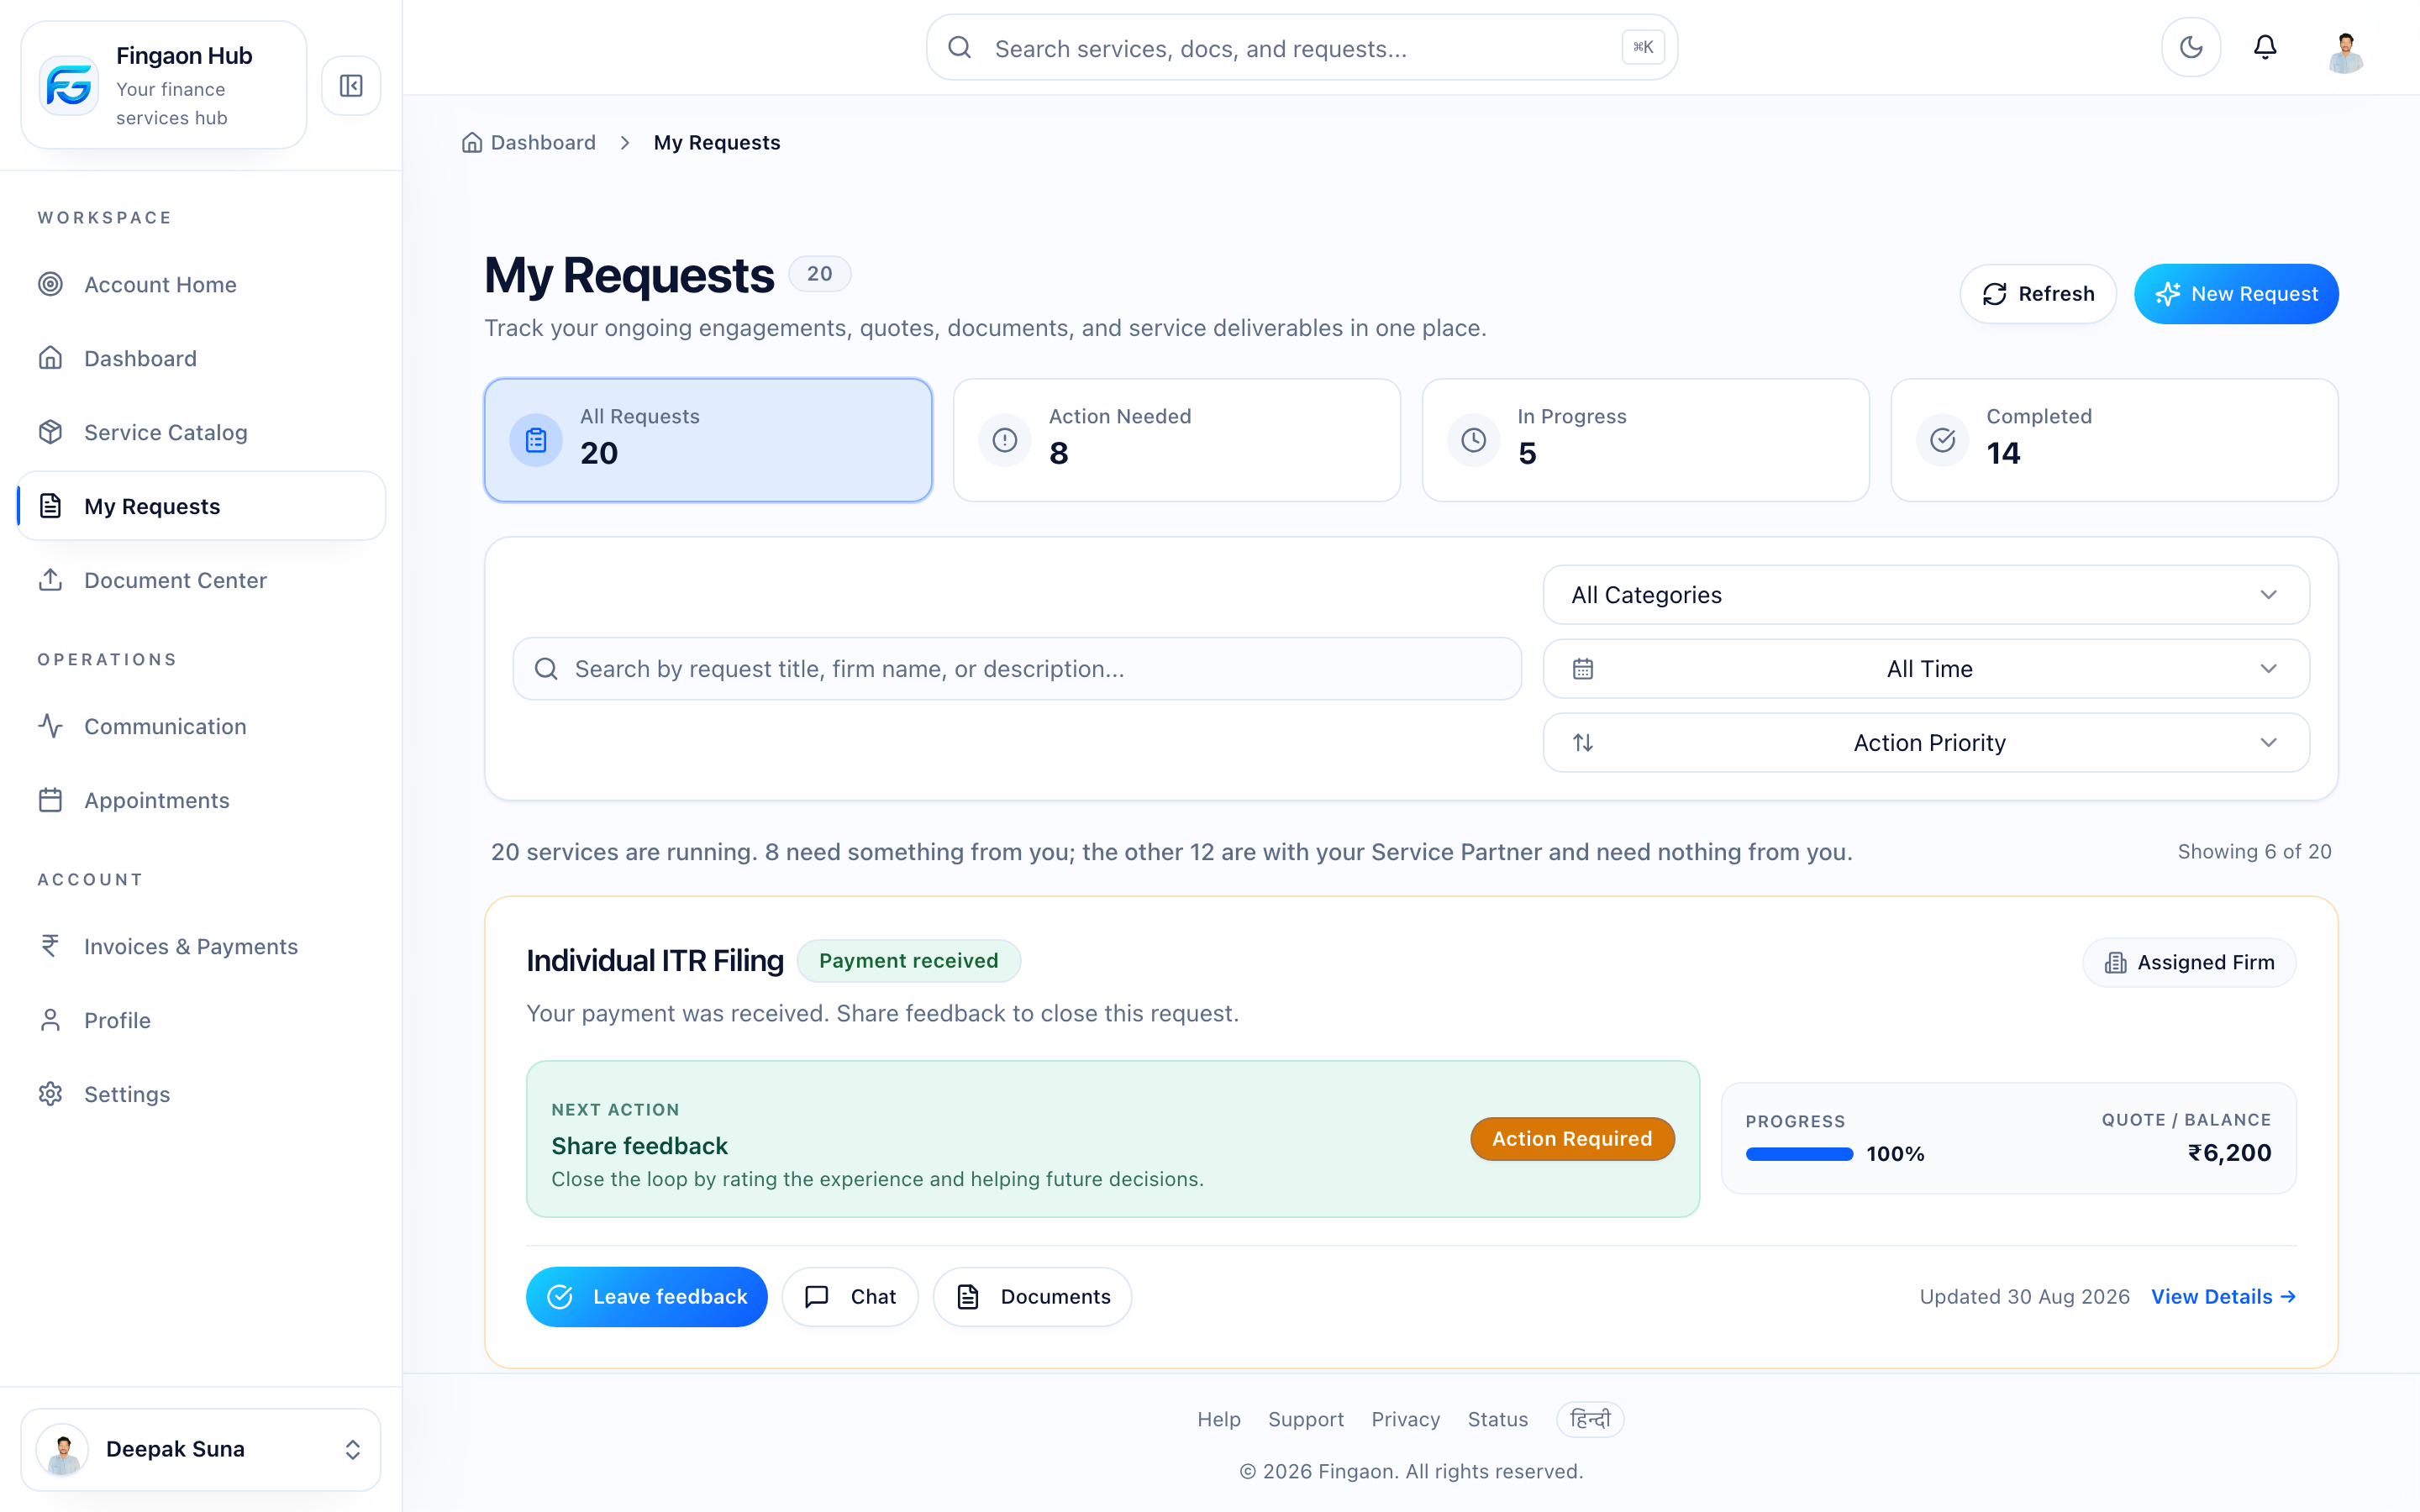Create a New Request
This screenshot has height=1512, width=2420.
click(x=2235, y=294)
